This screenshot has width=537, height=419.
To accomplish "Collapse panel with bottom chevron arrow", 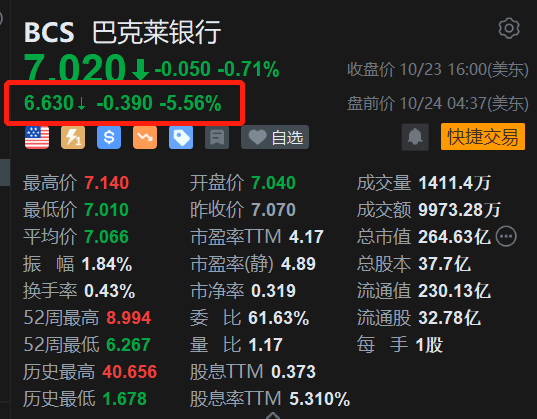I will pos(273,415).
